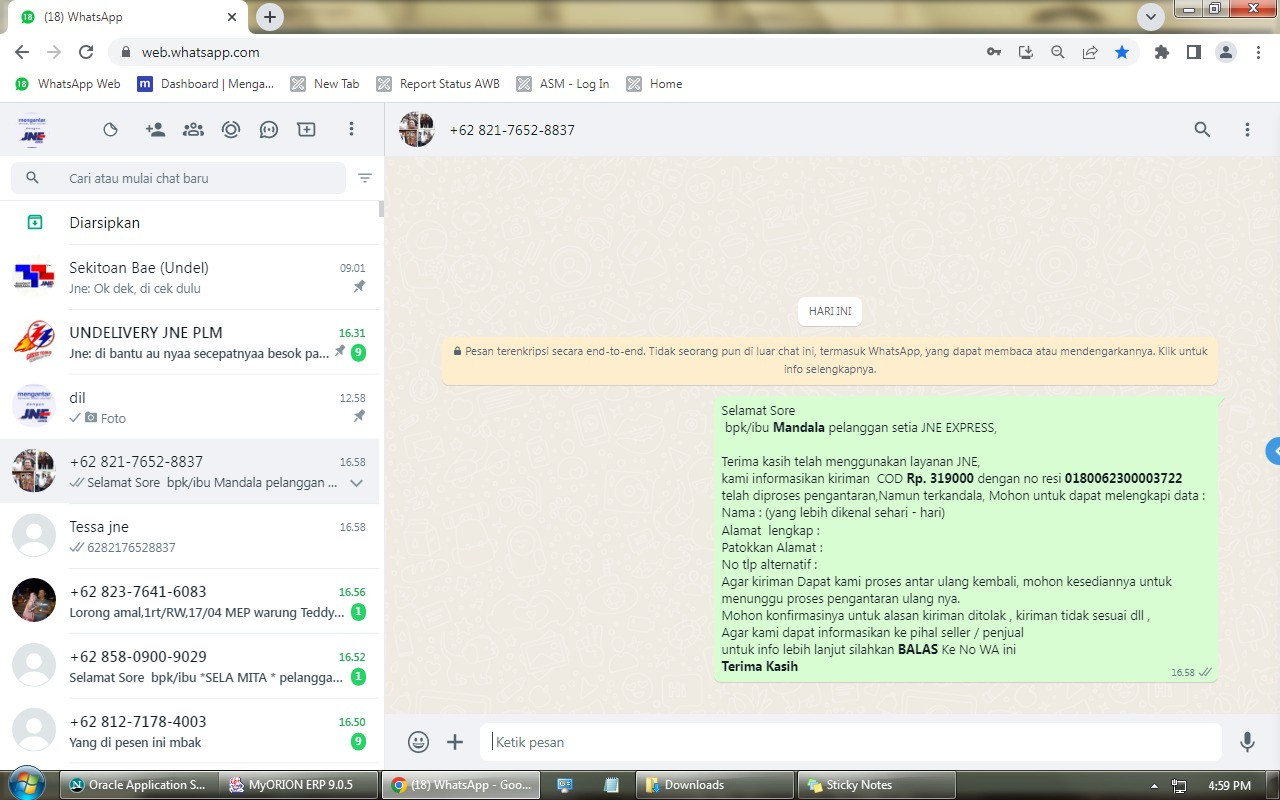The image size is (1280, 800).
Task: Click the share page icon
Action: [x=1090, y=52]
